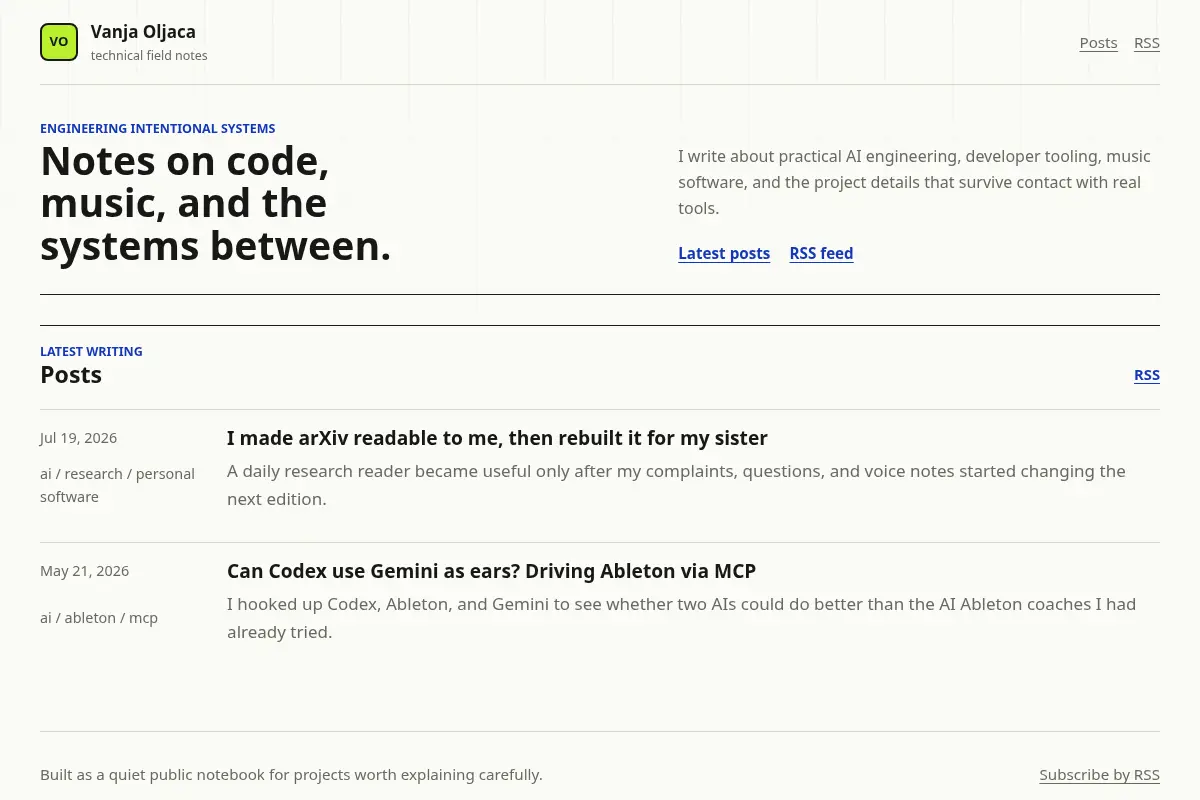1200x800 pixels.
Task: Click the ai / research / personal software tags
Action: click(x=117, y=485)
